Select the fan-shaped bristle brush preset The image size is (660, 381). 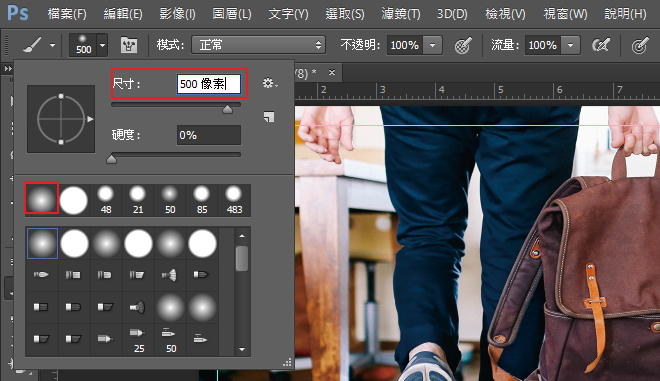(x=170, y=275)
